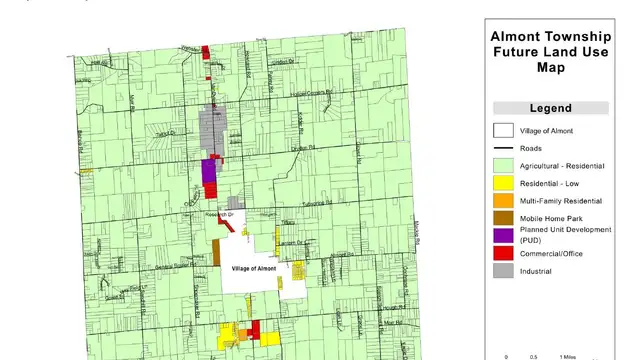This screenshot has height=360, width=640.
Task: Click the red parcel just below the purple PUD
Action: pyautogui.click(x=210, y=191)
